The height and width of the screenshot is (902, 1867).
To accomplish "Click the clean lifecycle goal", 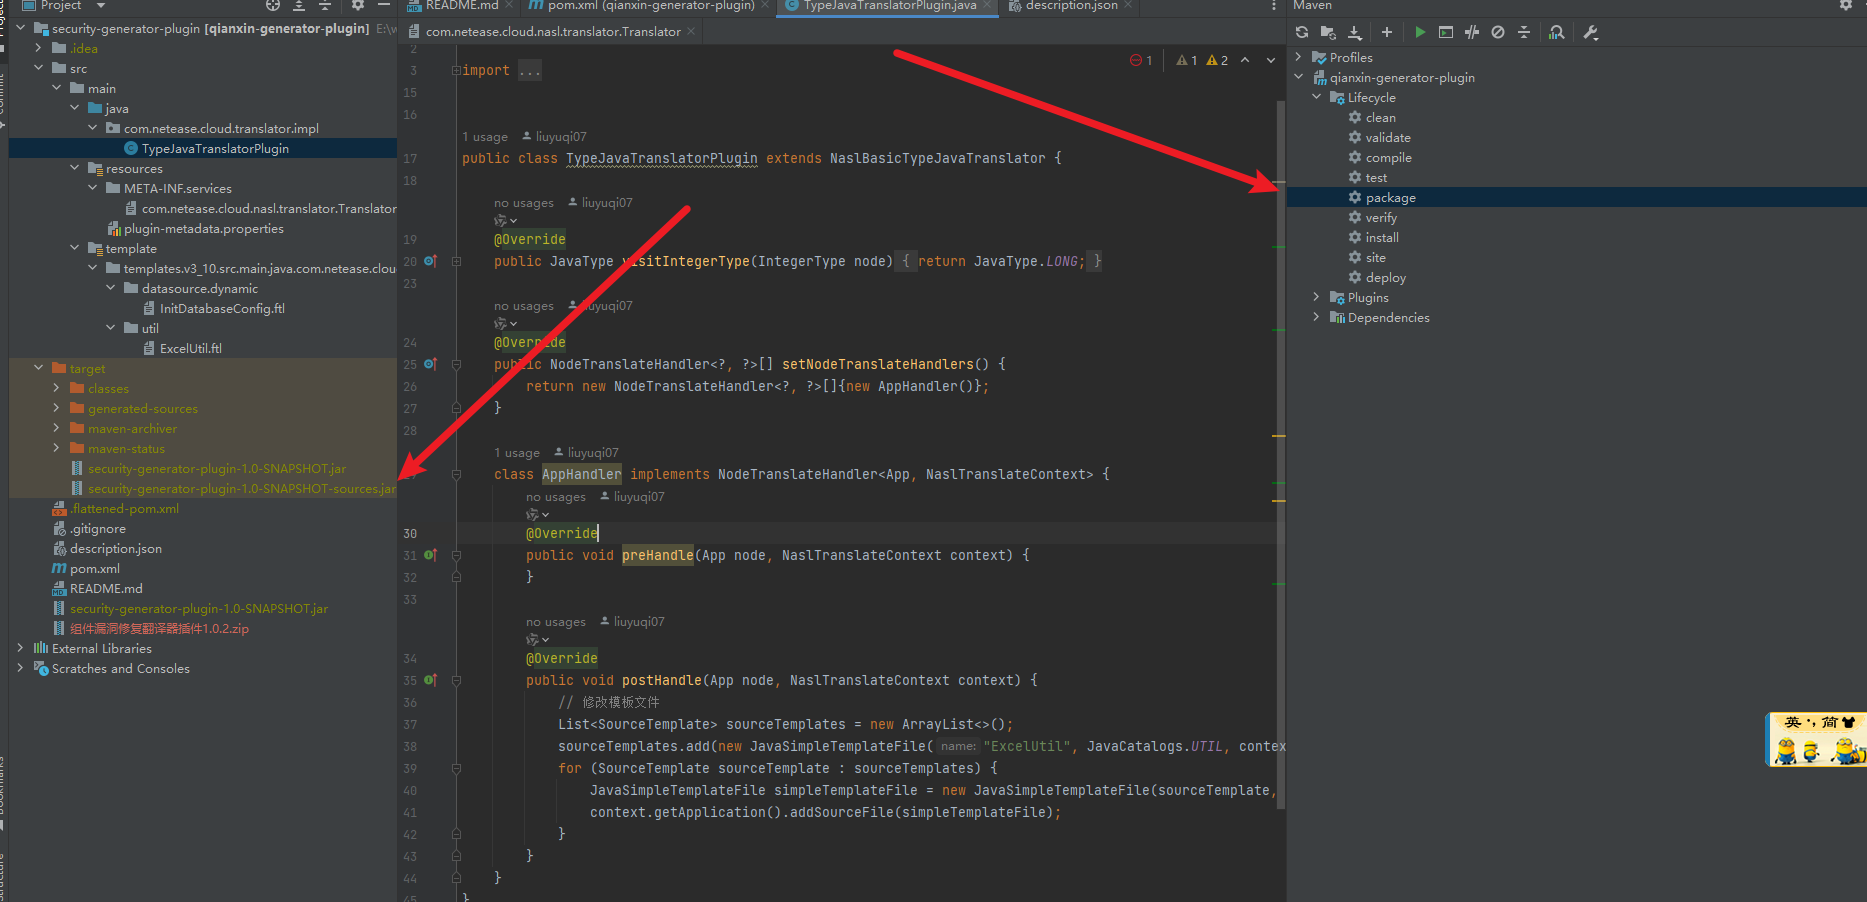I will [1380, 118].
